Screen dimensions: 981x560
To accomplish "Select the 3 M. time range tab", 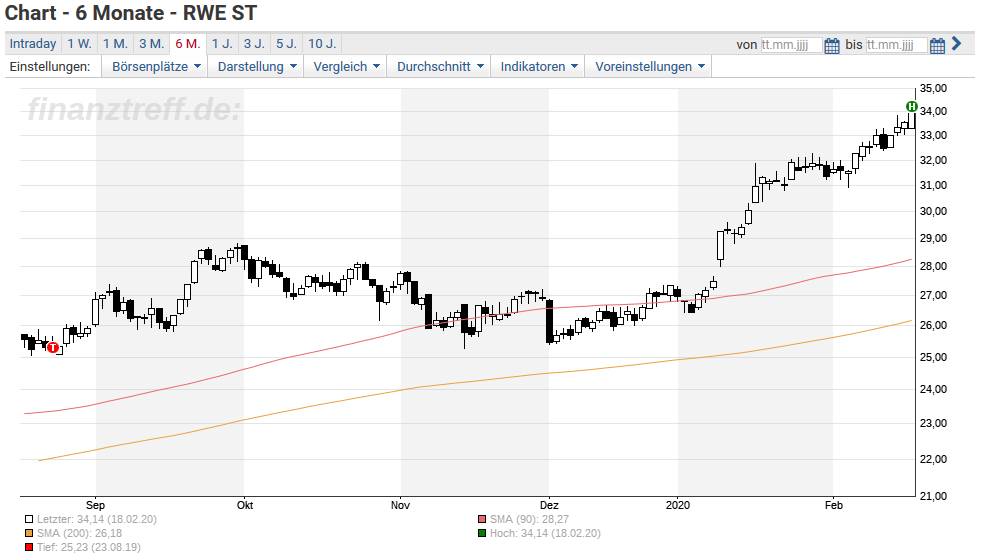I will point(151,44).
